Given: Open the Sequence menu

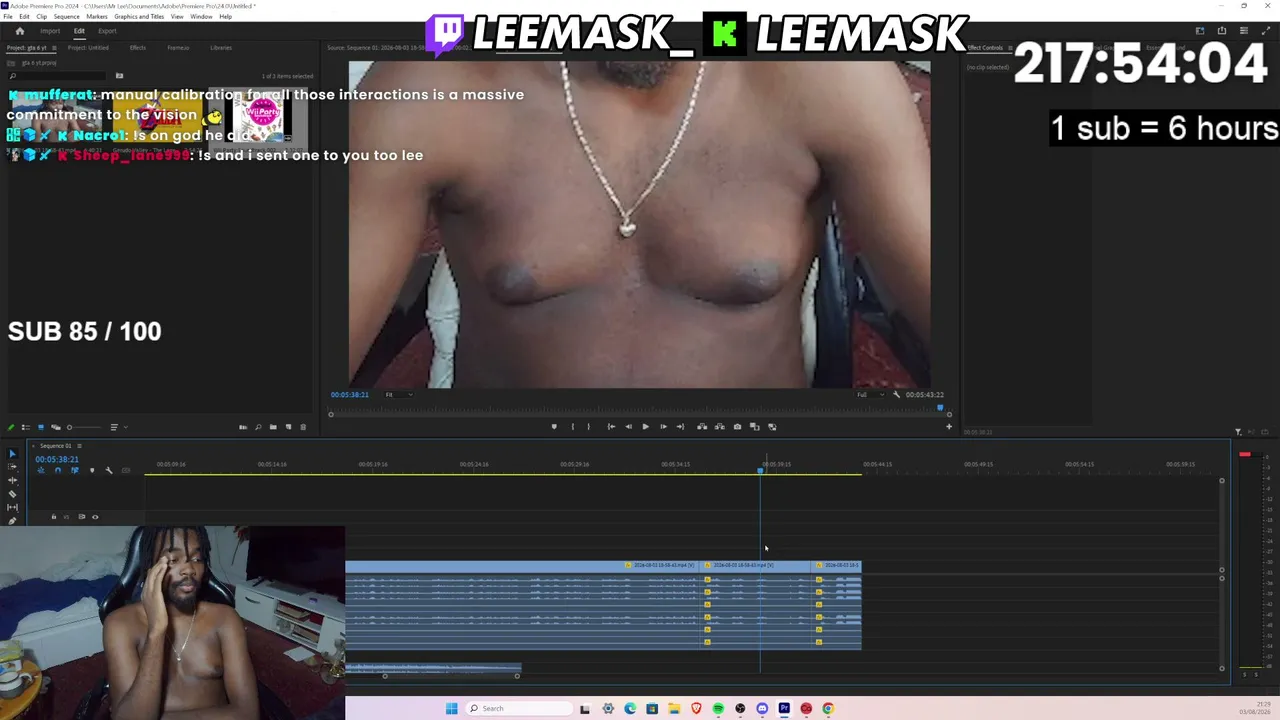Looking at the screenshot, I should point(66,17).
